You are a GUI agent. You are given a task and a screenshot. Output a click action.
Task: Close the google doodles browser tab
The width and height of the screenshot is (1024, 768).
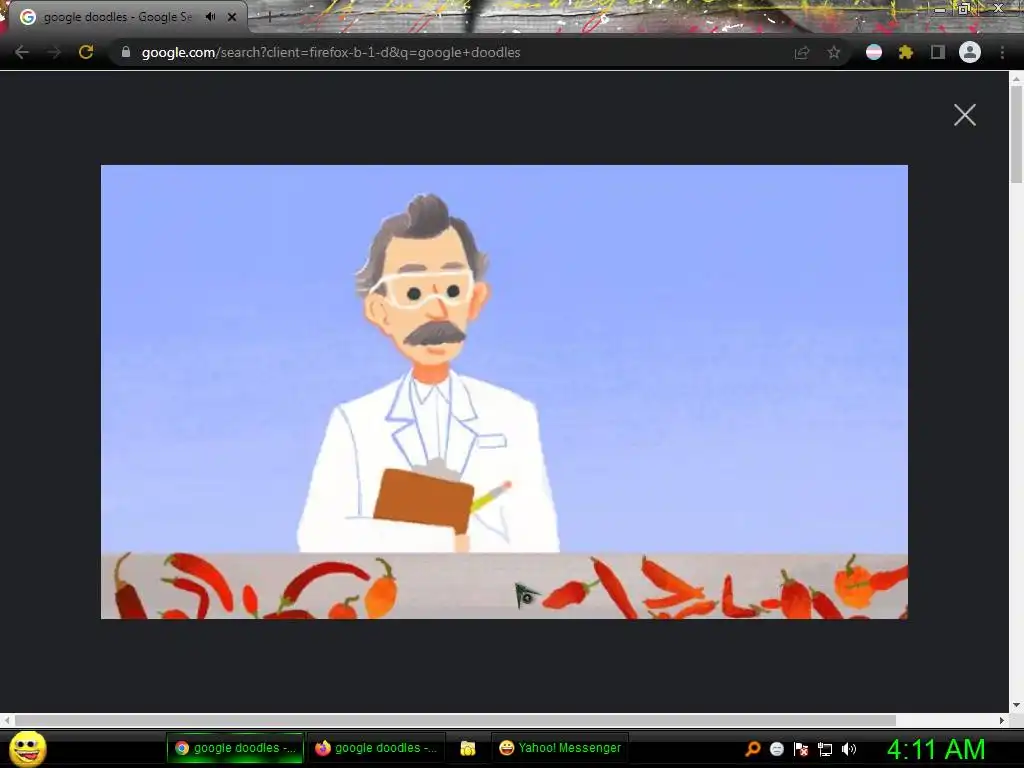(232, 17)
